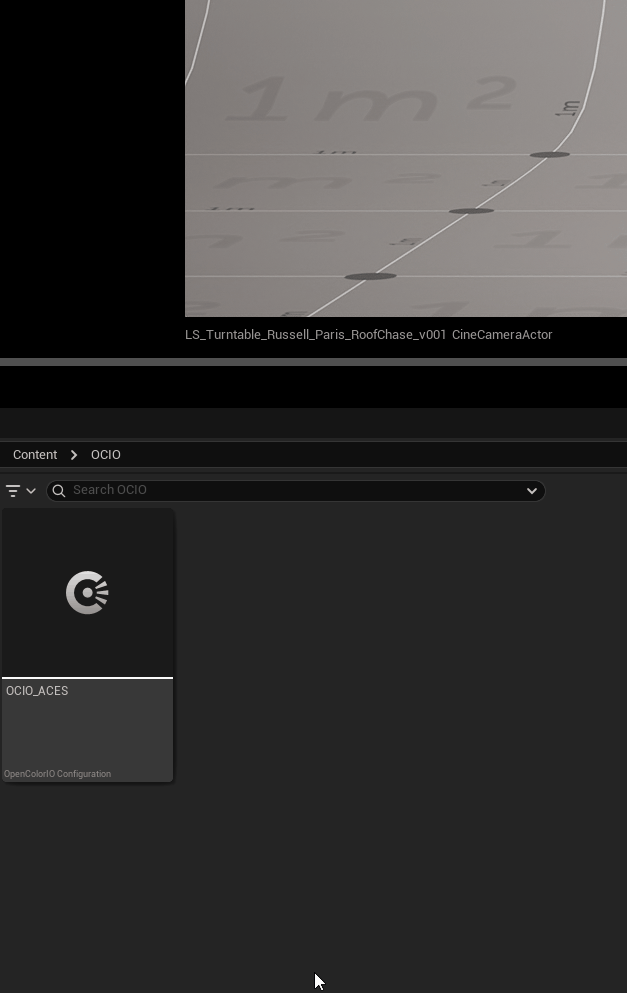627x993 pixels.
Task: Expand the breadcrumb arrow after Content
Action: click(74, 454)
